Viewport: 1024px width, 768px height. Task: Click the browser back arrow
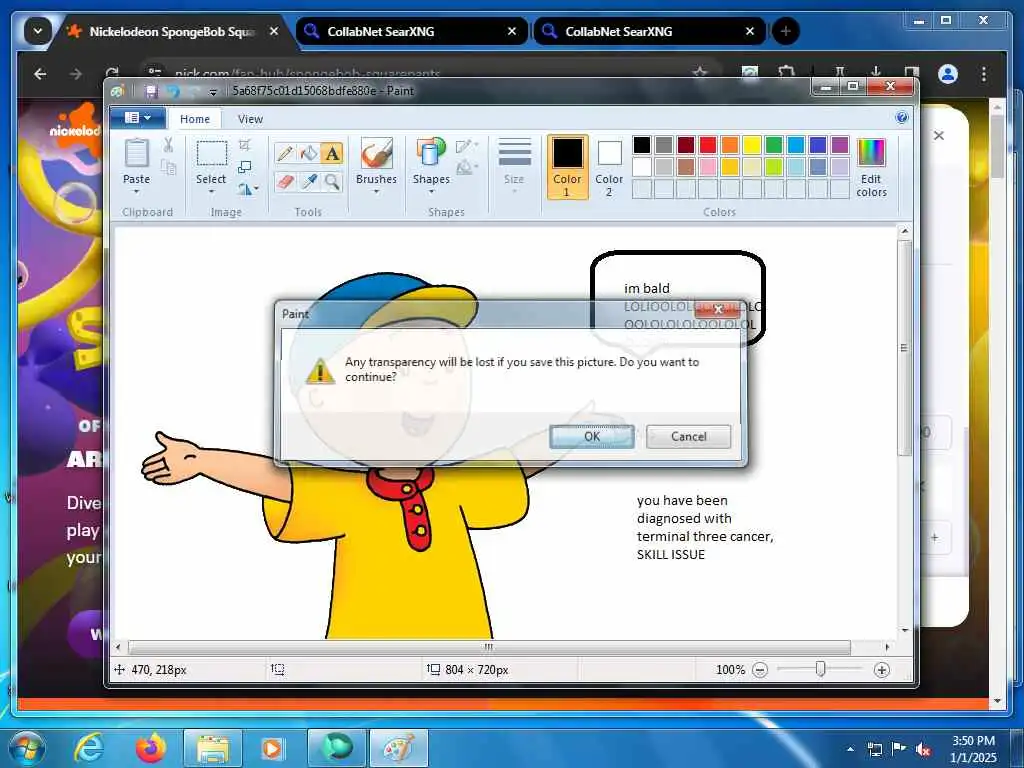[40, 74]
